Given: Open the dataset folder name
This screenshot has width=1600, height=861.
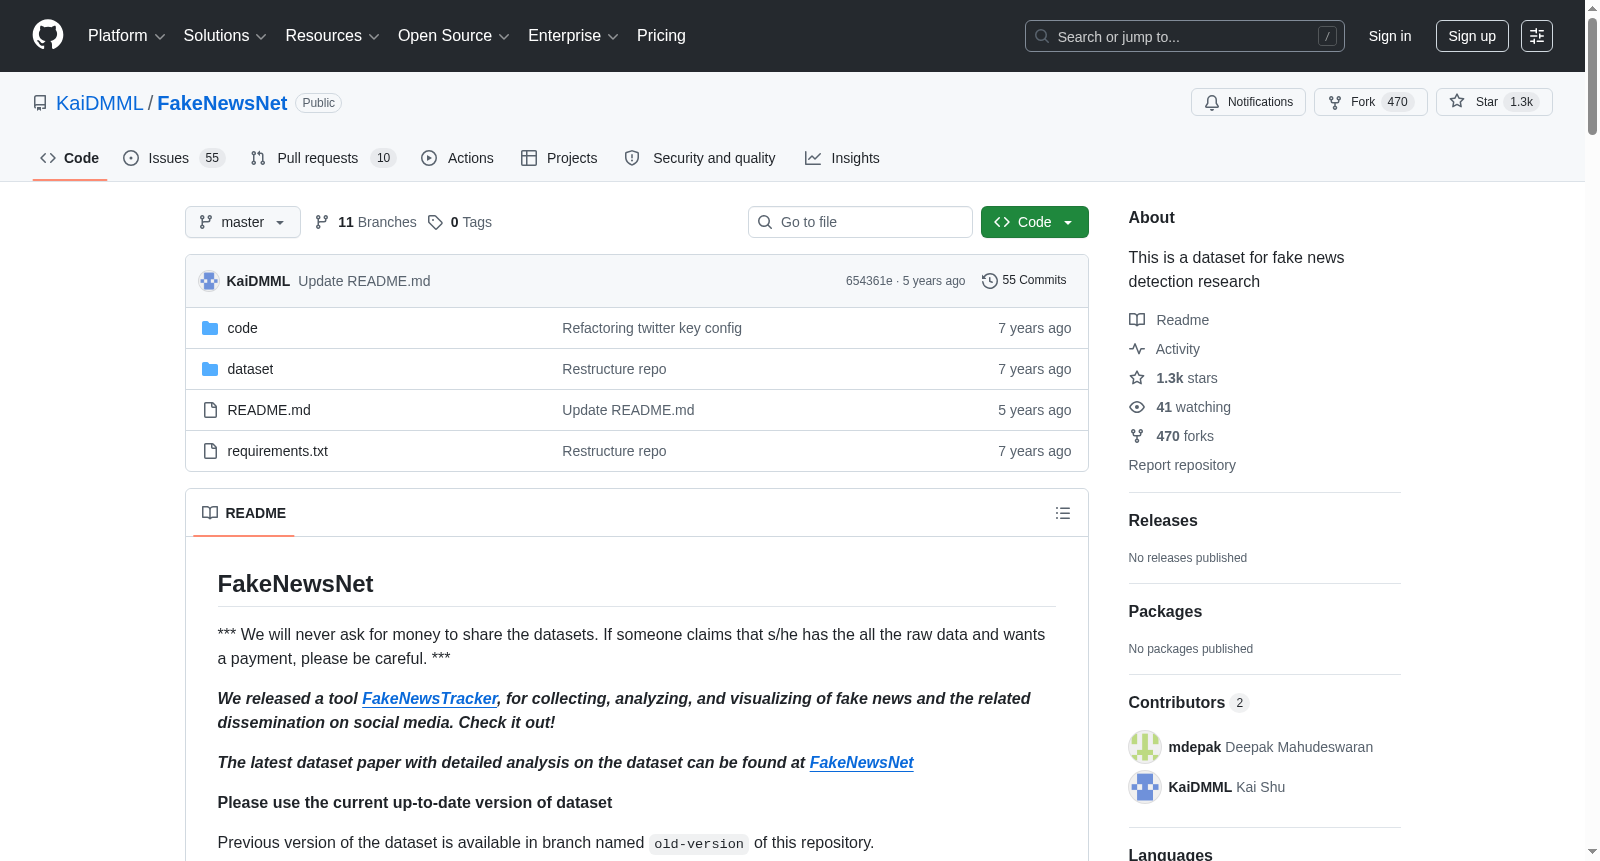Looking at the screenshot, I should pyautogui.click(x=250, y=369).
